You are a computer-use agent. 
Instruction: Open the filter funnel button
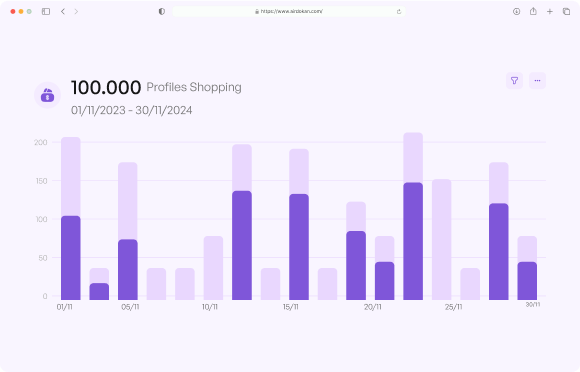[x=514, y=81]
